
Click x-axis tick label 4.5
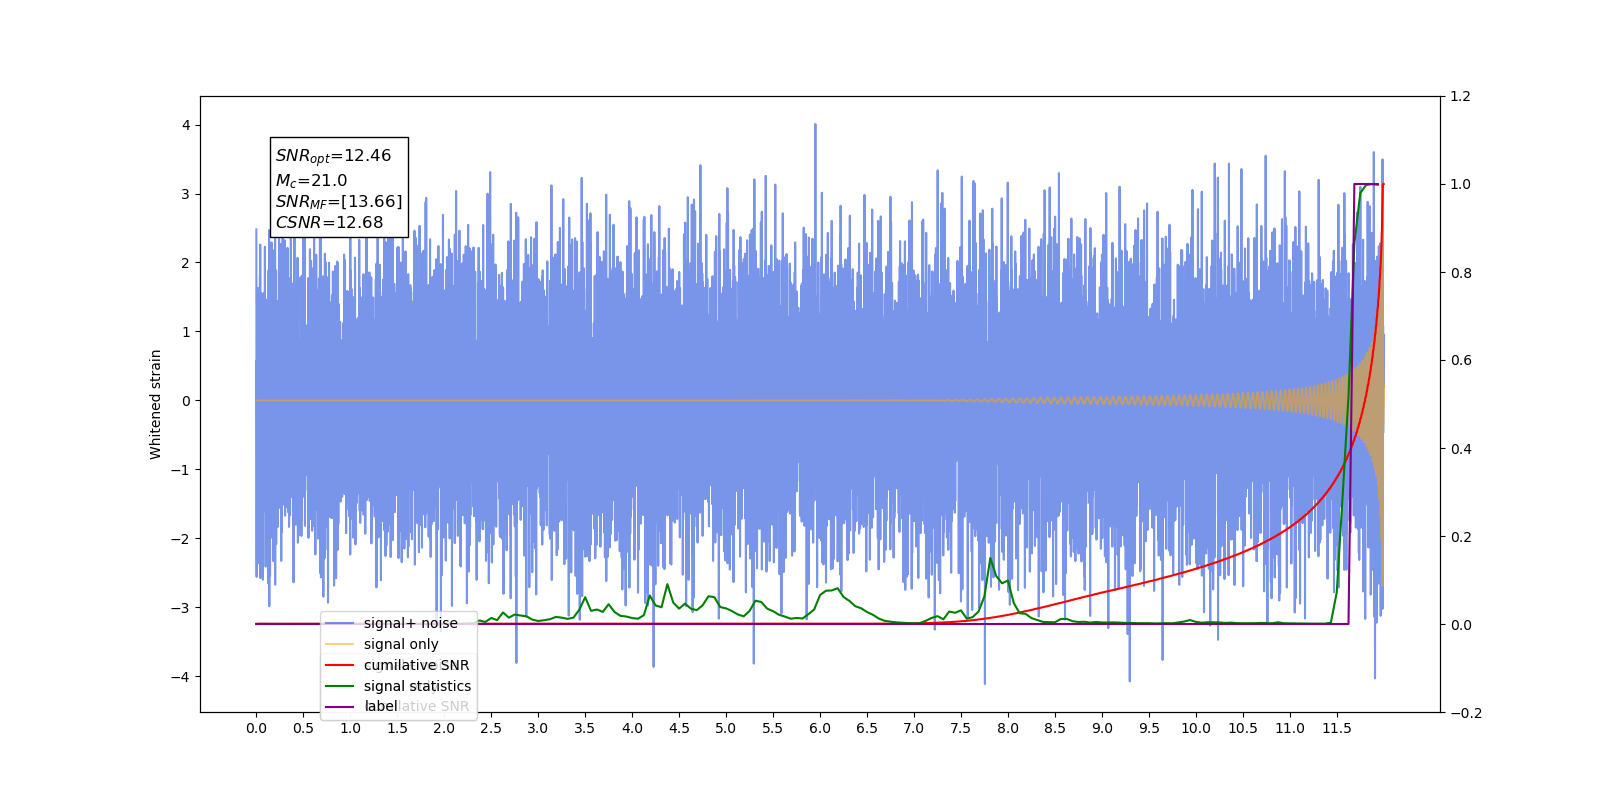click(x=679, y=728)
